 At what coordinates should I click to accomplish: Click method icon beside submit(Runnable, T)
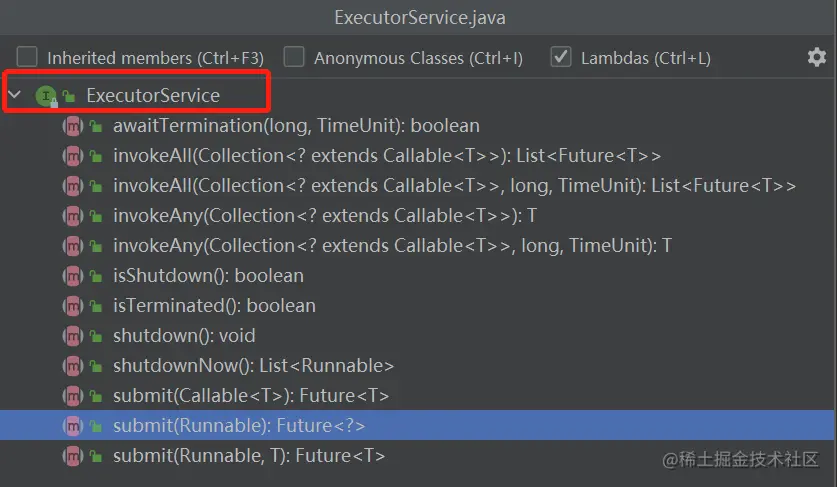[x=73, y=456]
